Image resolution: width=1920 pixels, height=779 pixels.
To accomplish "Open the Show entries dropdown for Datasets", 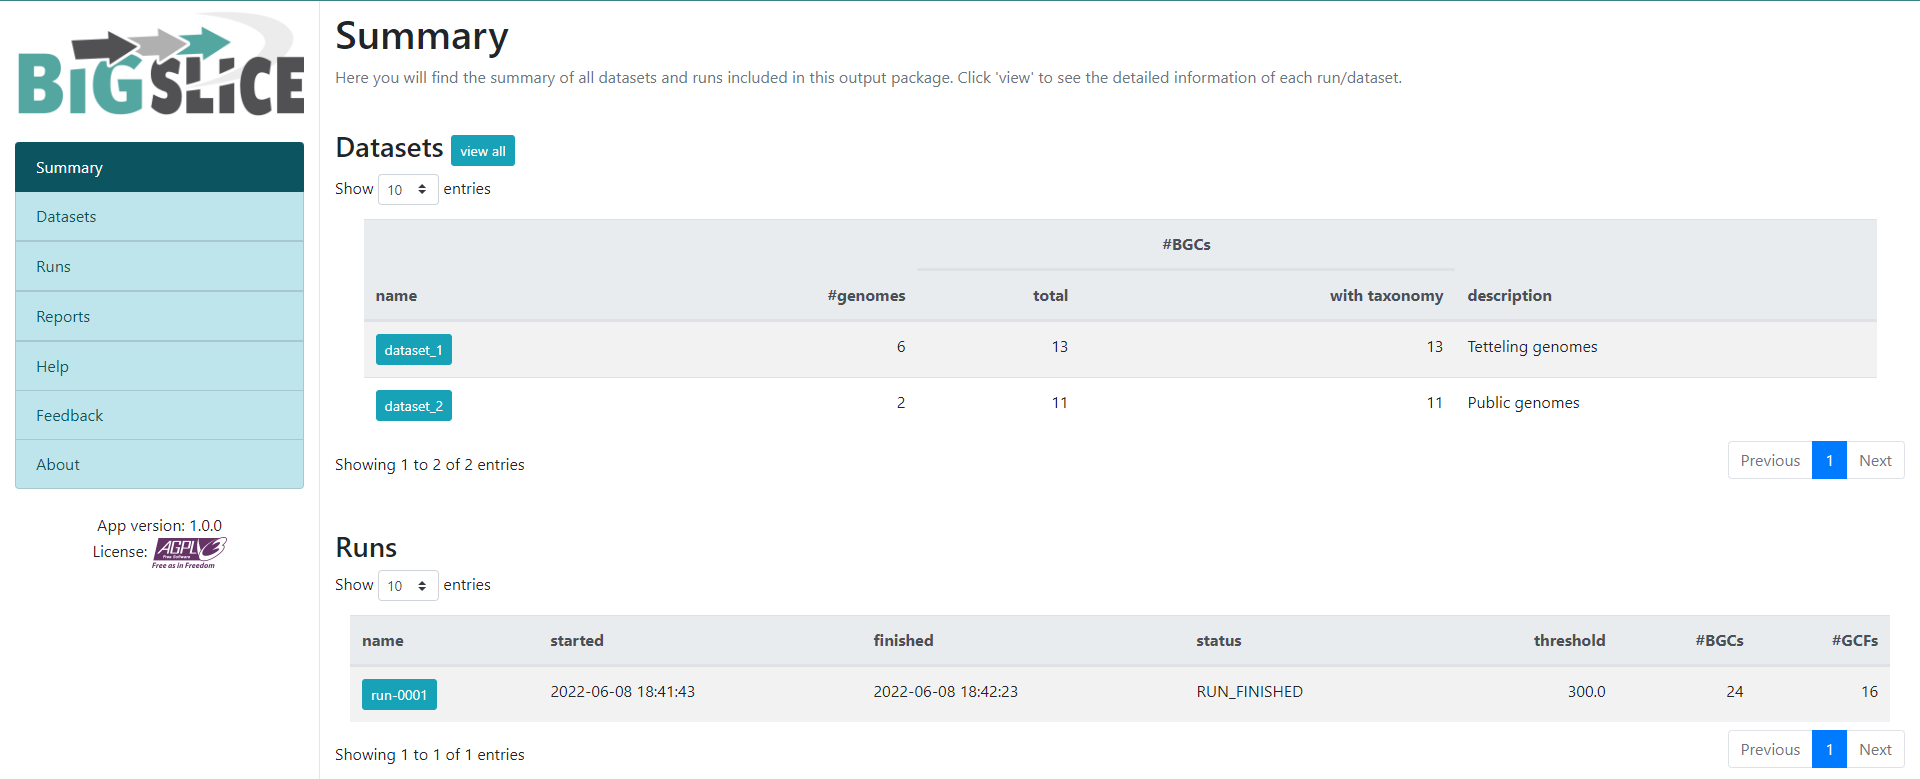I will point(407,189).
